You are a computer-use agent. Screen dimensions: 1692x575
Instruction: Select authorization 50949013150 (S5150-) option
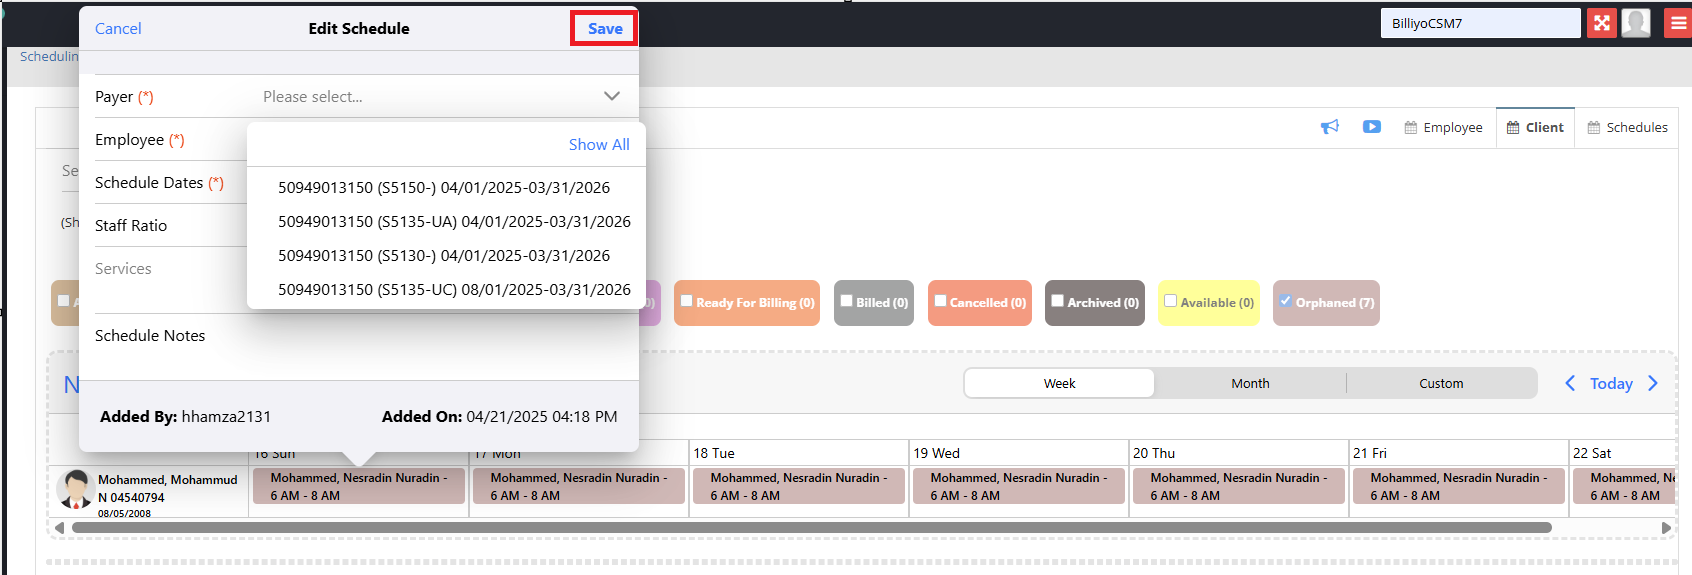(444, 188)
